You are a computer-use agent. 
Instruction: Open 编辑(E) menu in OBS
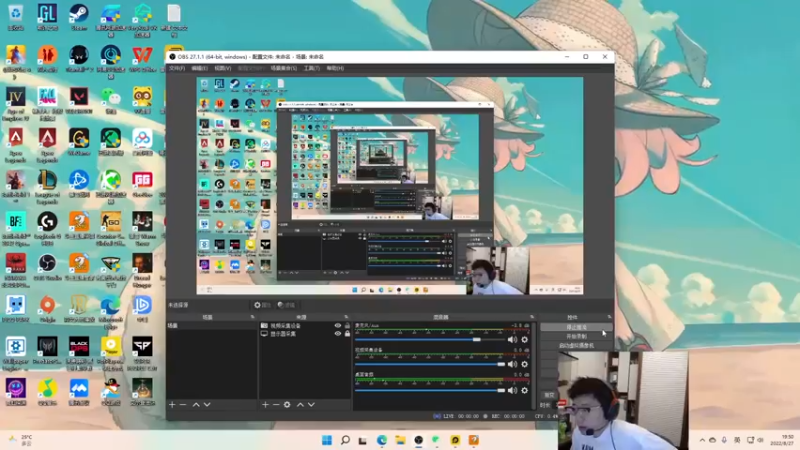click(x=199, y=68)
